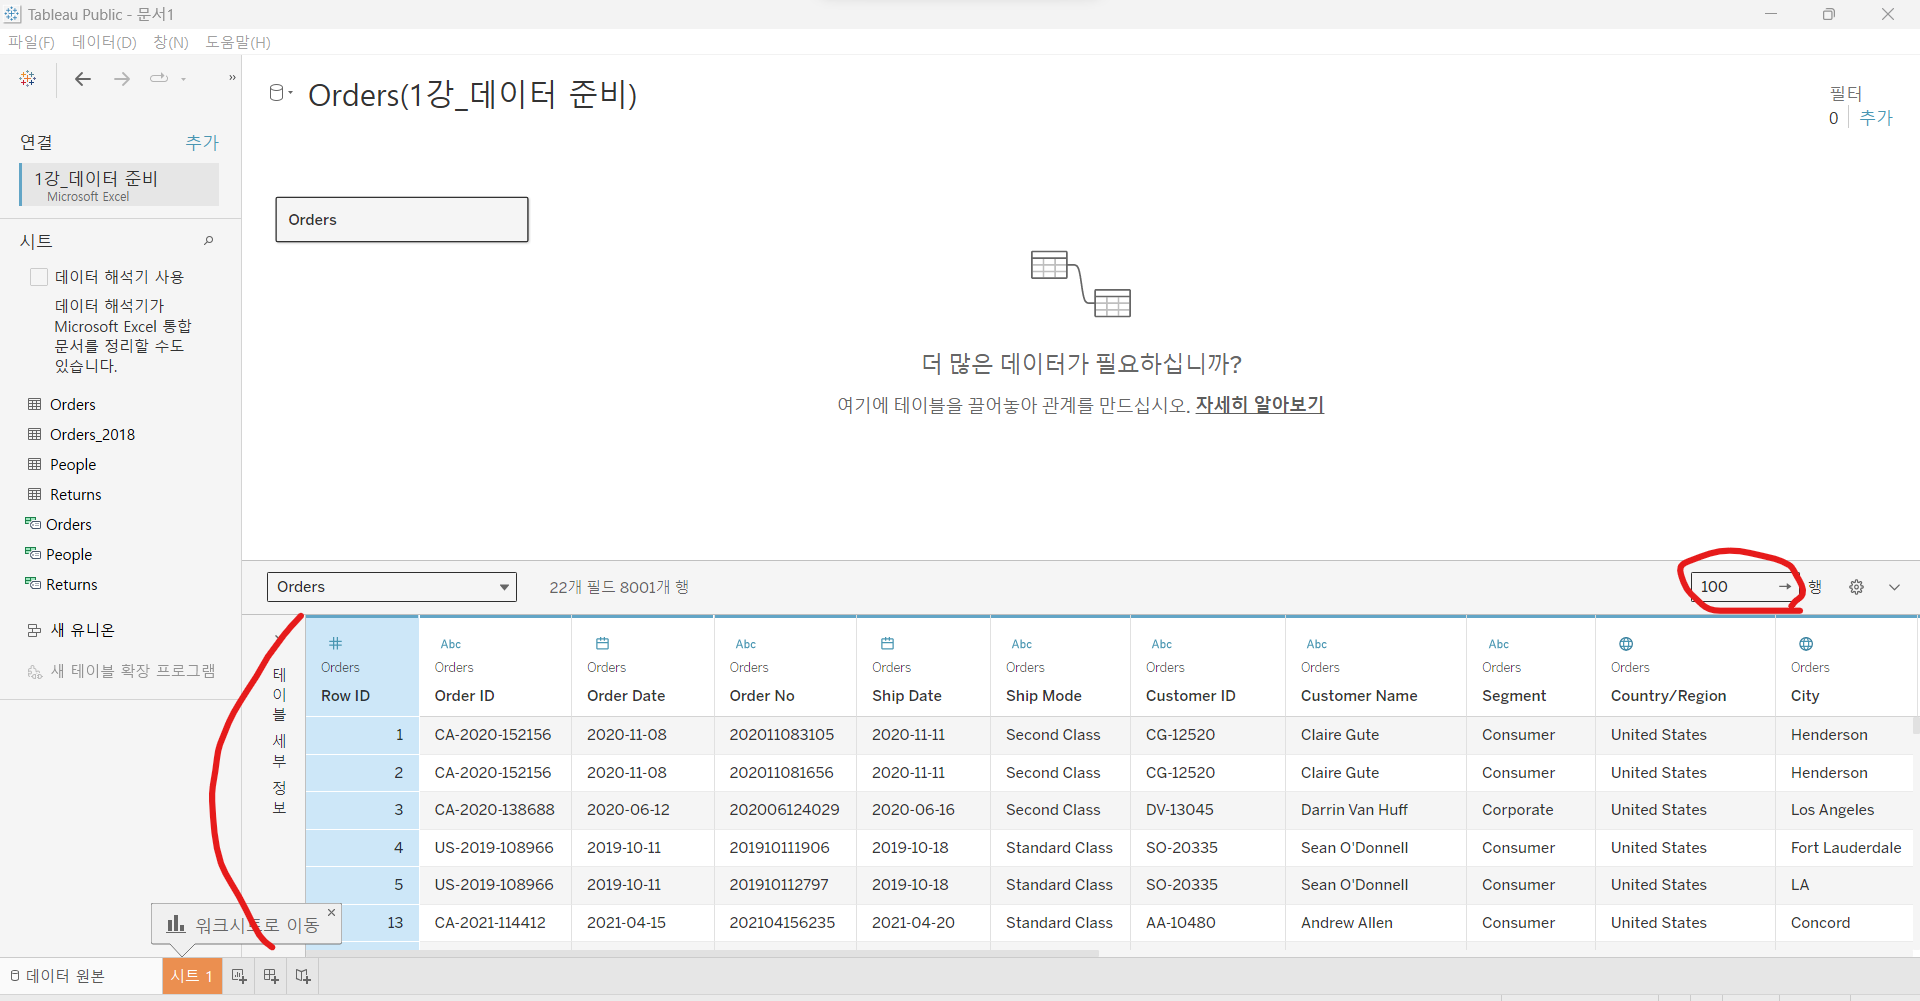Change Order ID Abc data type icon

tap(451, 644)
